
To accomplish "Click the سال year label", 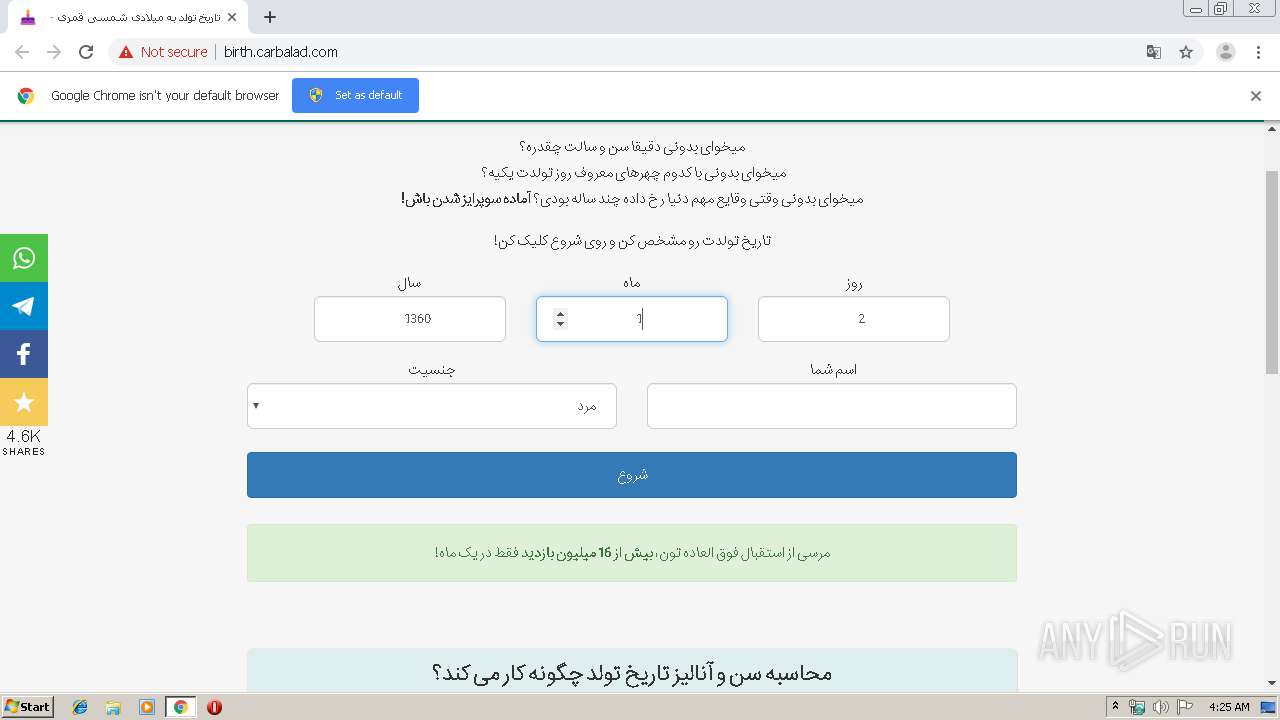I will pos(410,283).
